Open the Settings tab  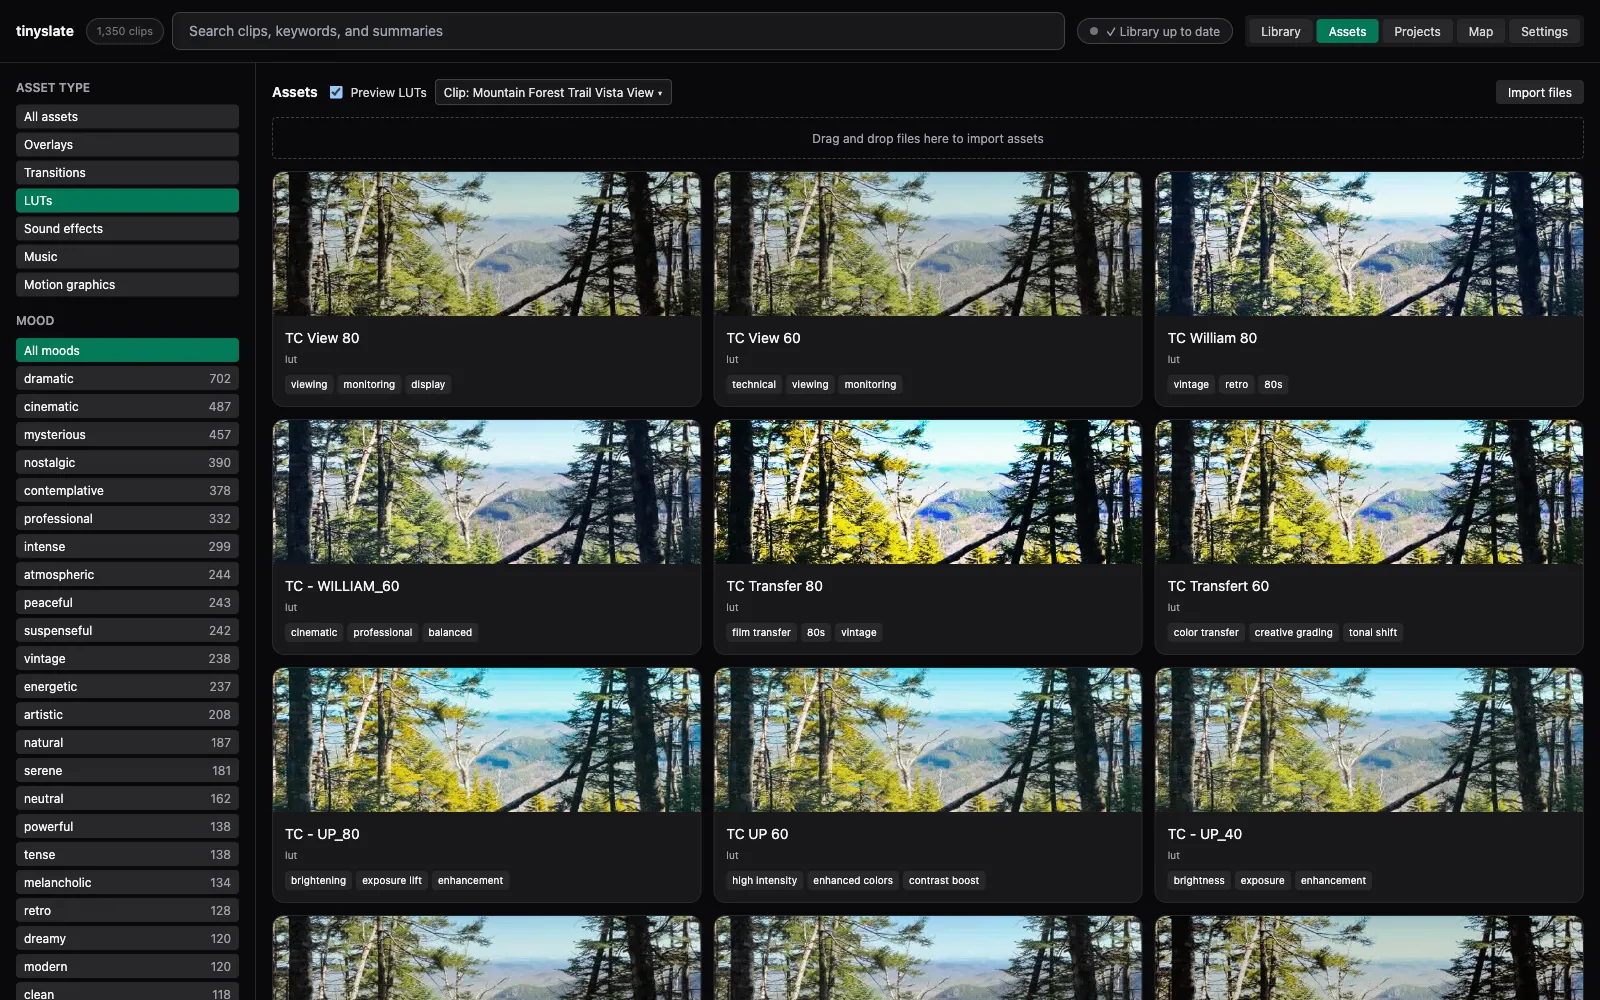[x=1544, y=31]
